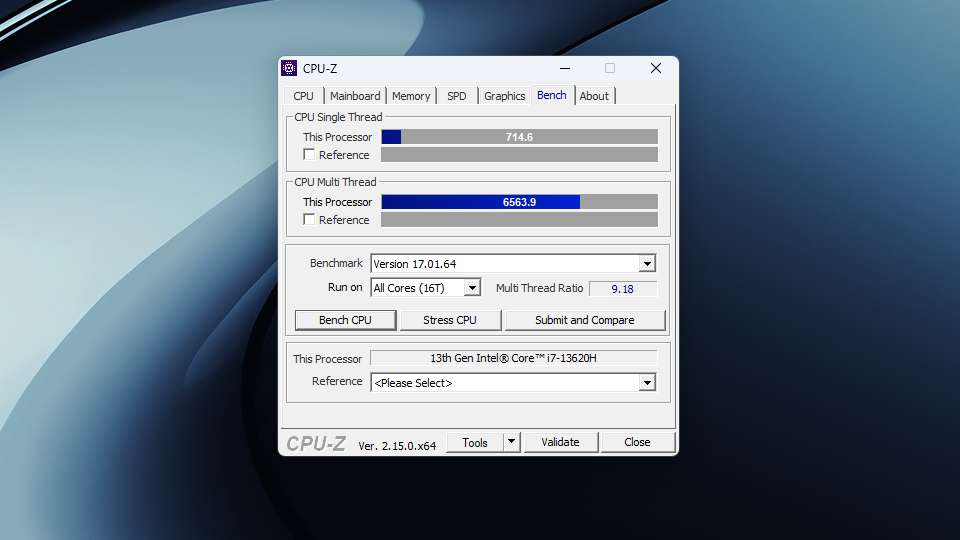Open the CPU tab

coord(303,96)
